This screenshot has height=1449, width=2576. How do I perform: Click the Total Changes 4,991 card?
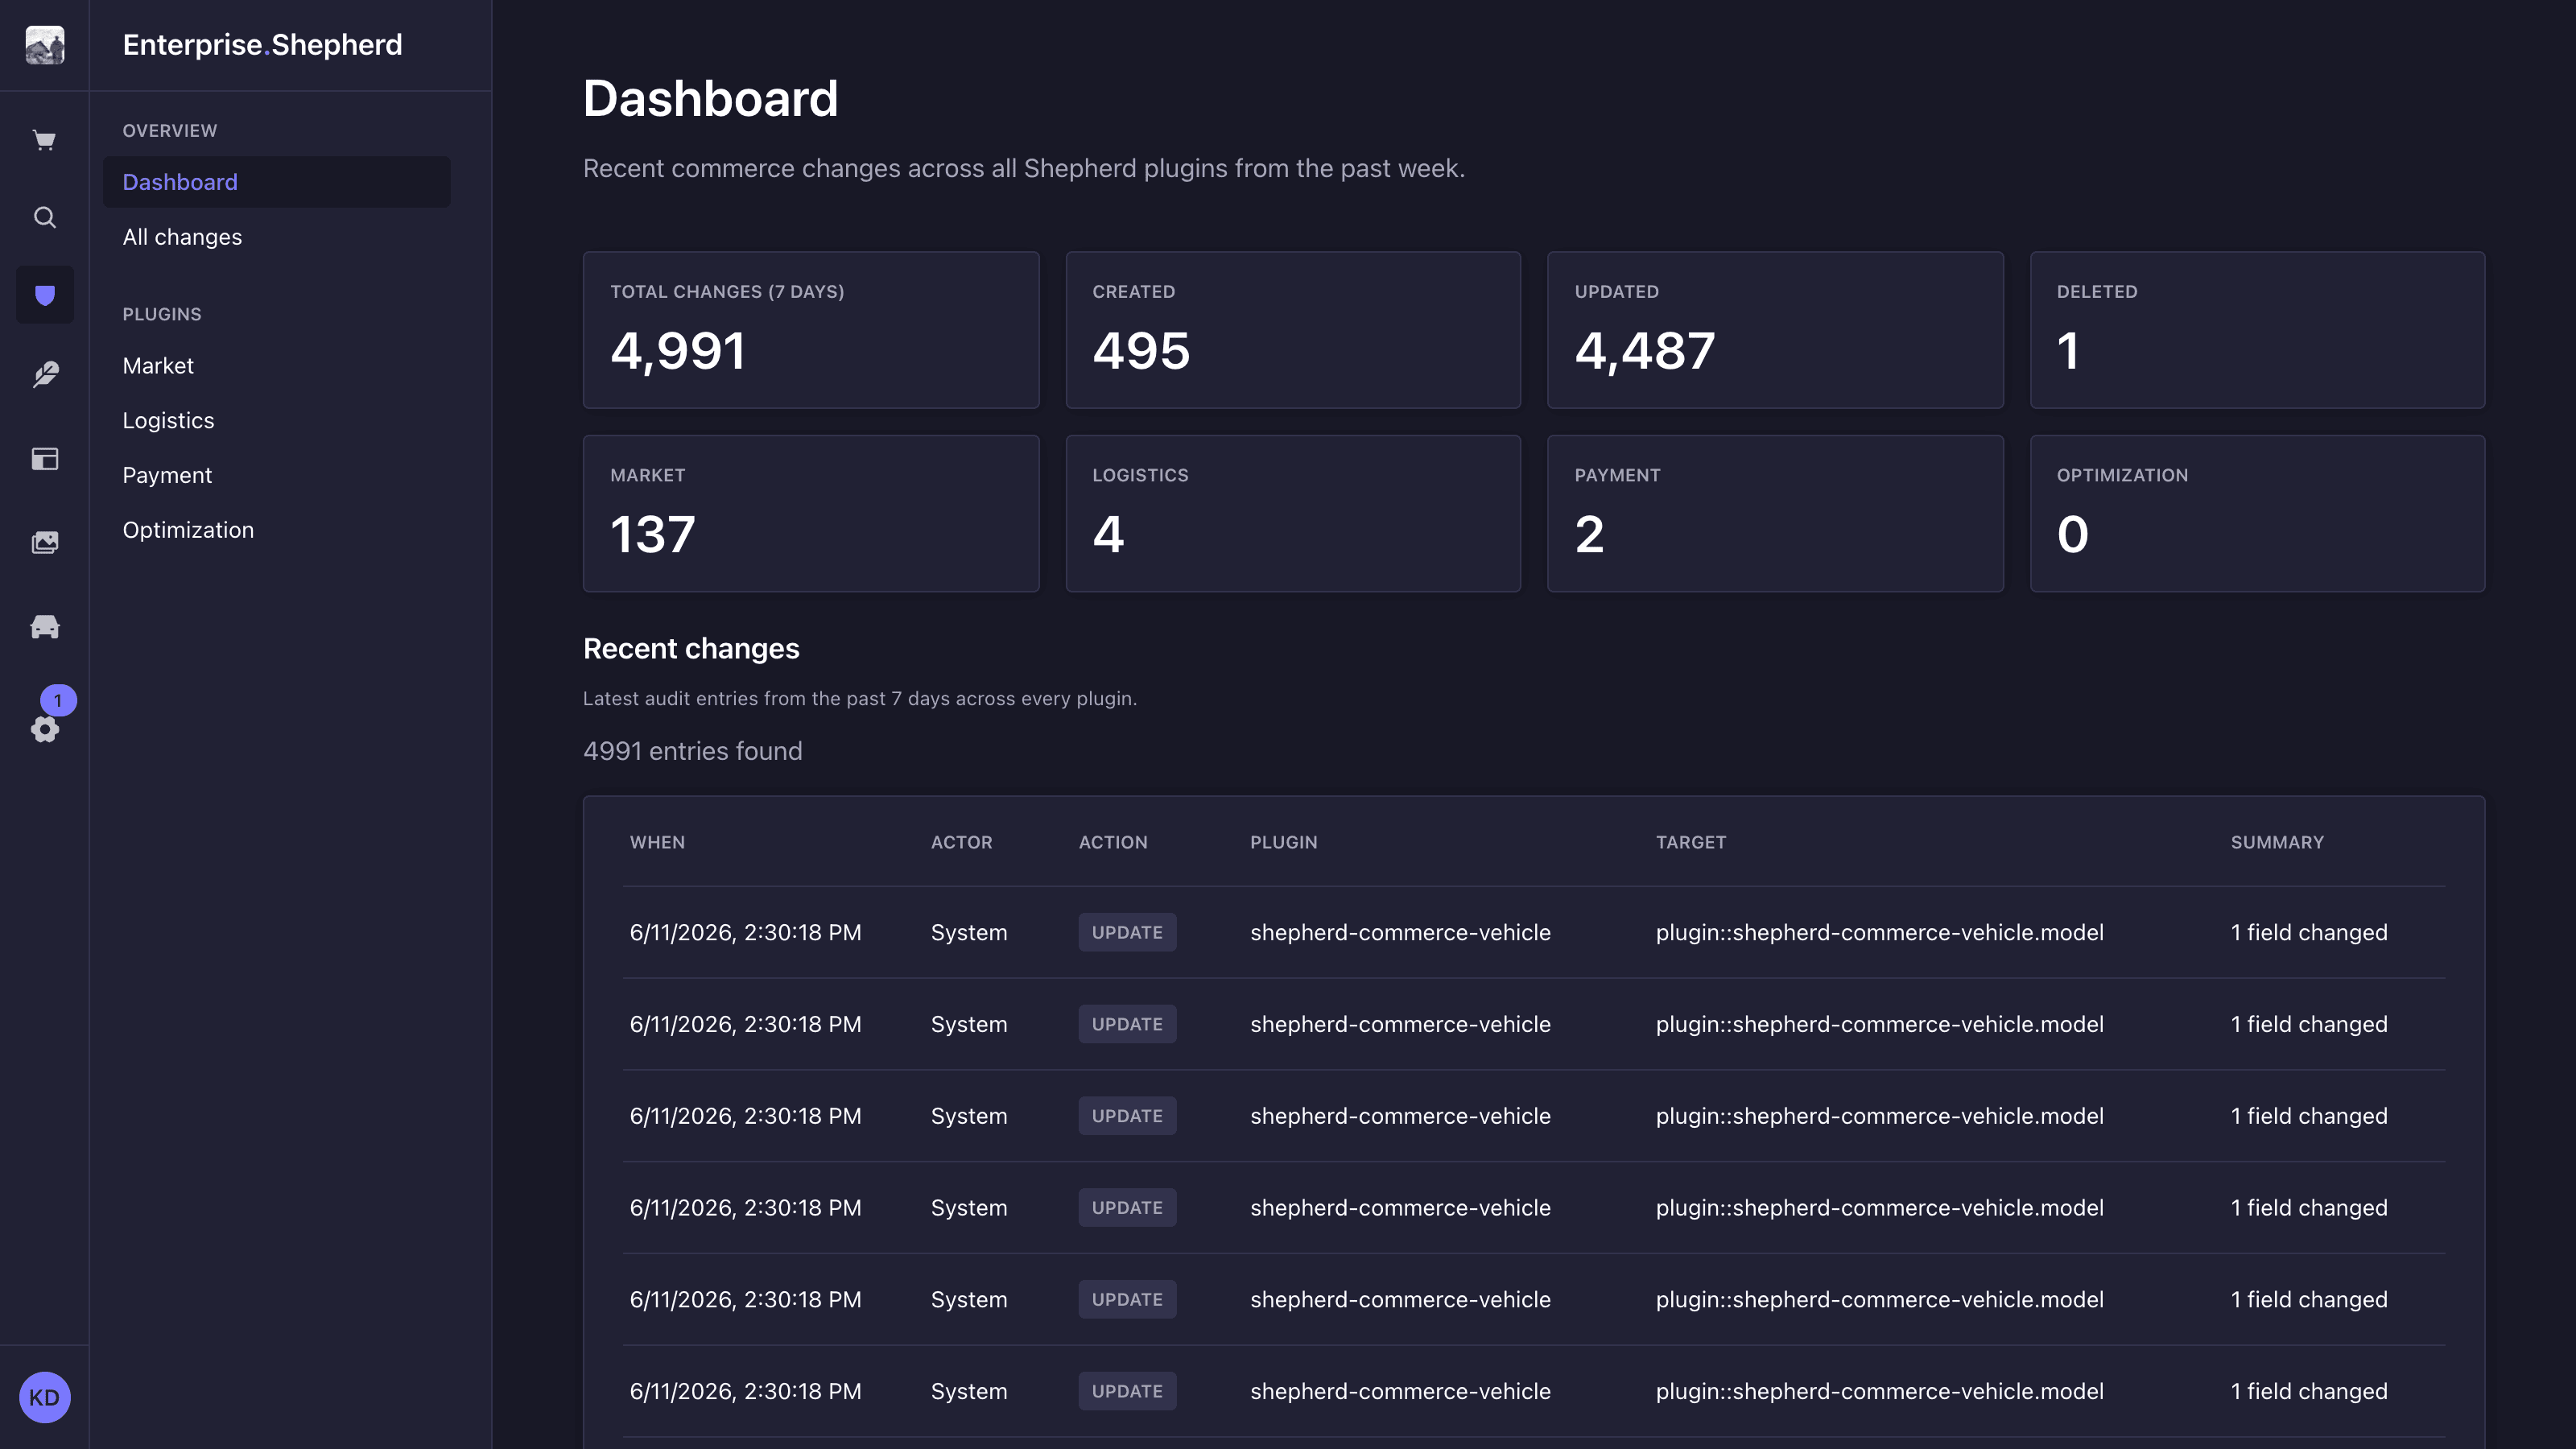click(x=811, y=330)
